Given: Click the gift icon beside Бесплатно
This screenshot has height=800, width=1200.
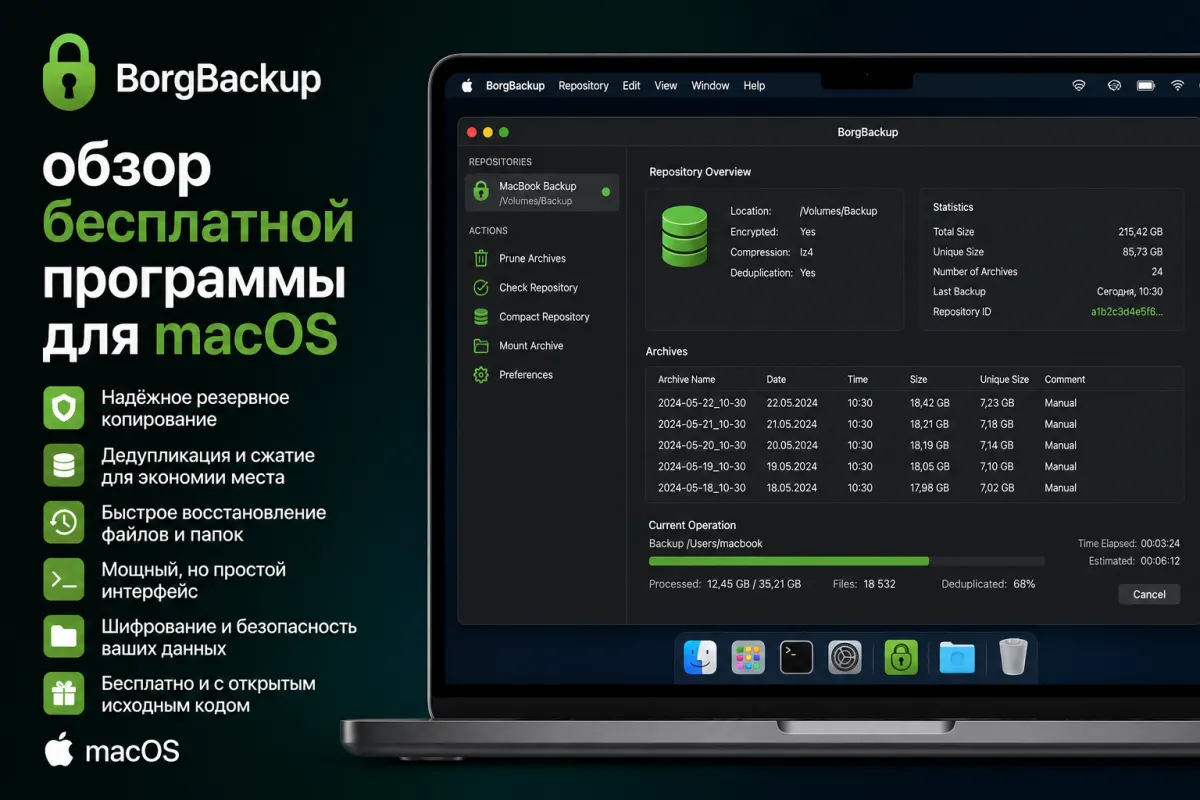Looking at the screenshot, I should (x=63, y=693).
